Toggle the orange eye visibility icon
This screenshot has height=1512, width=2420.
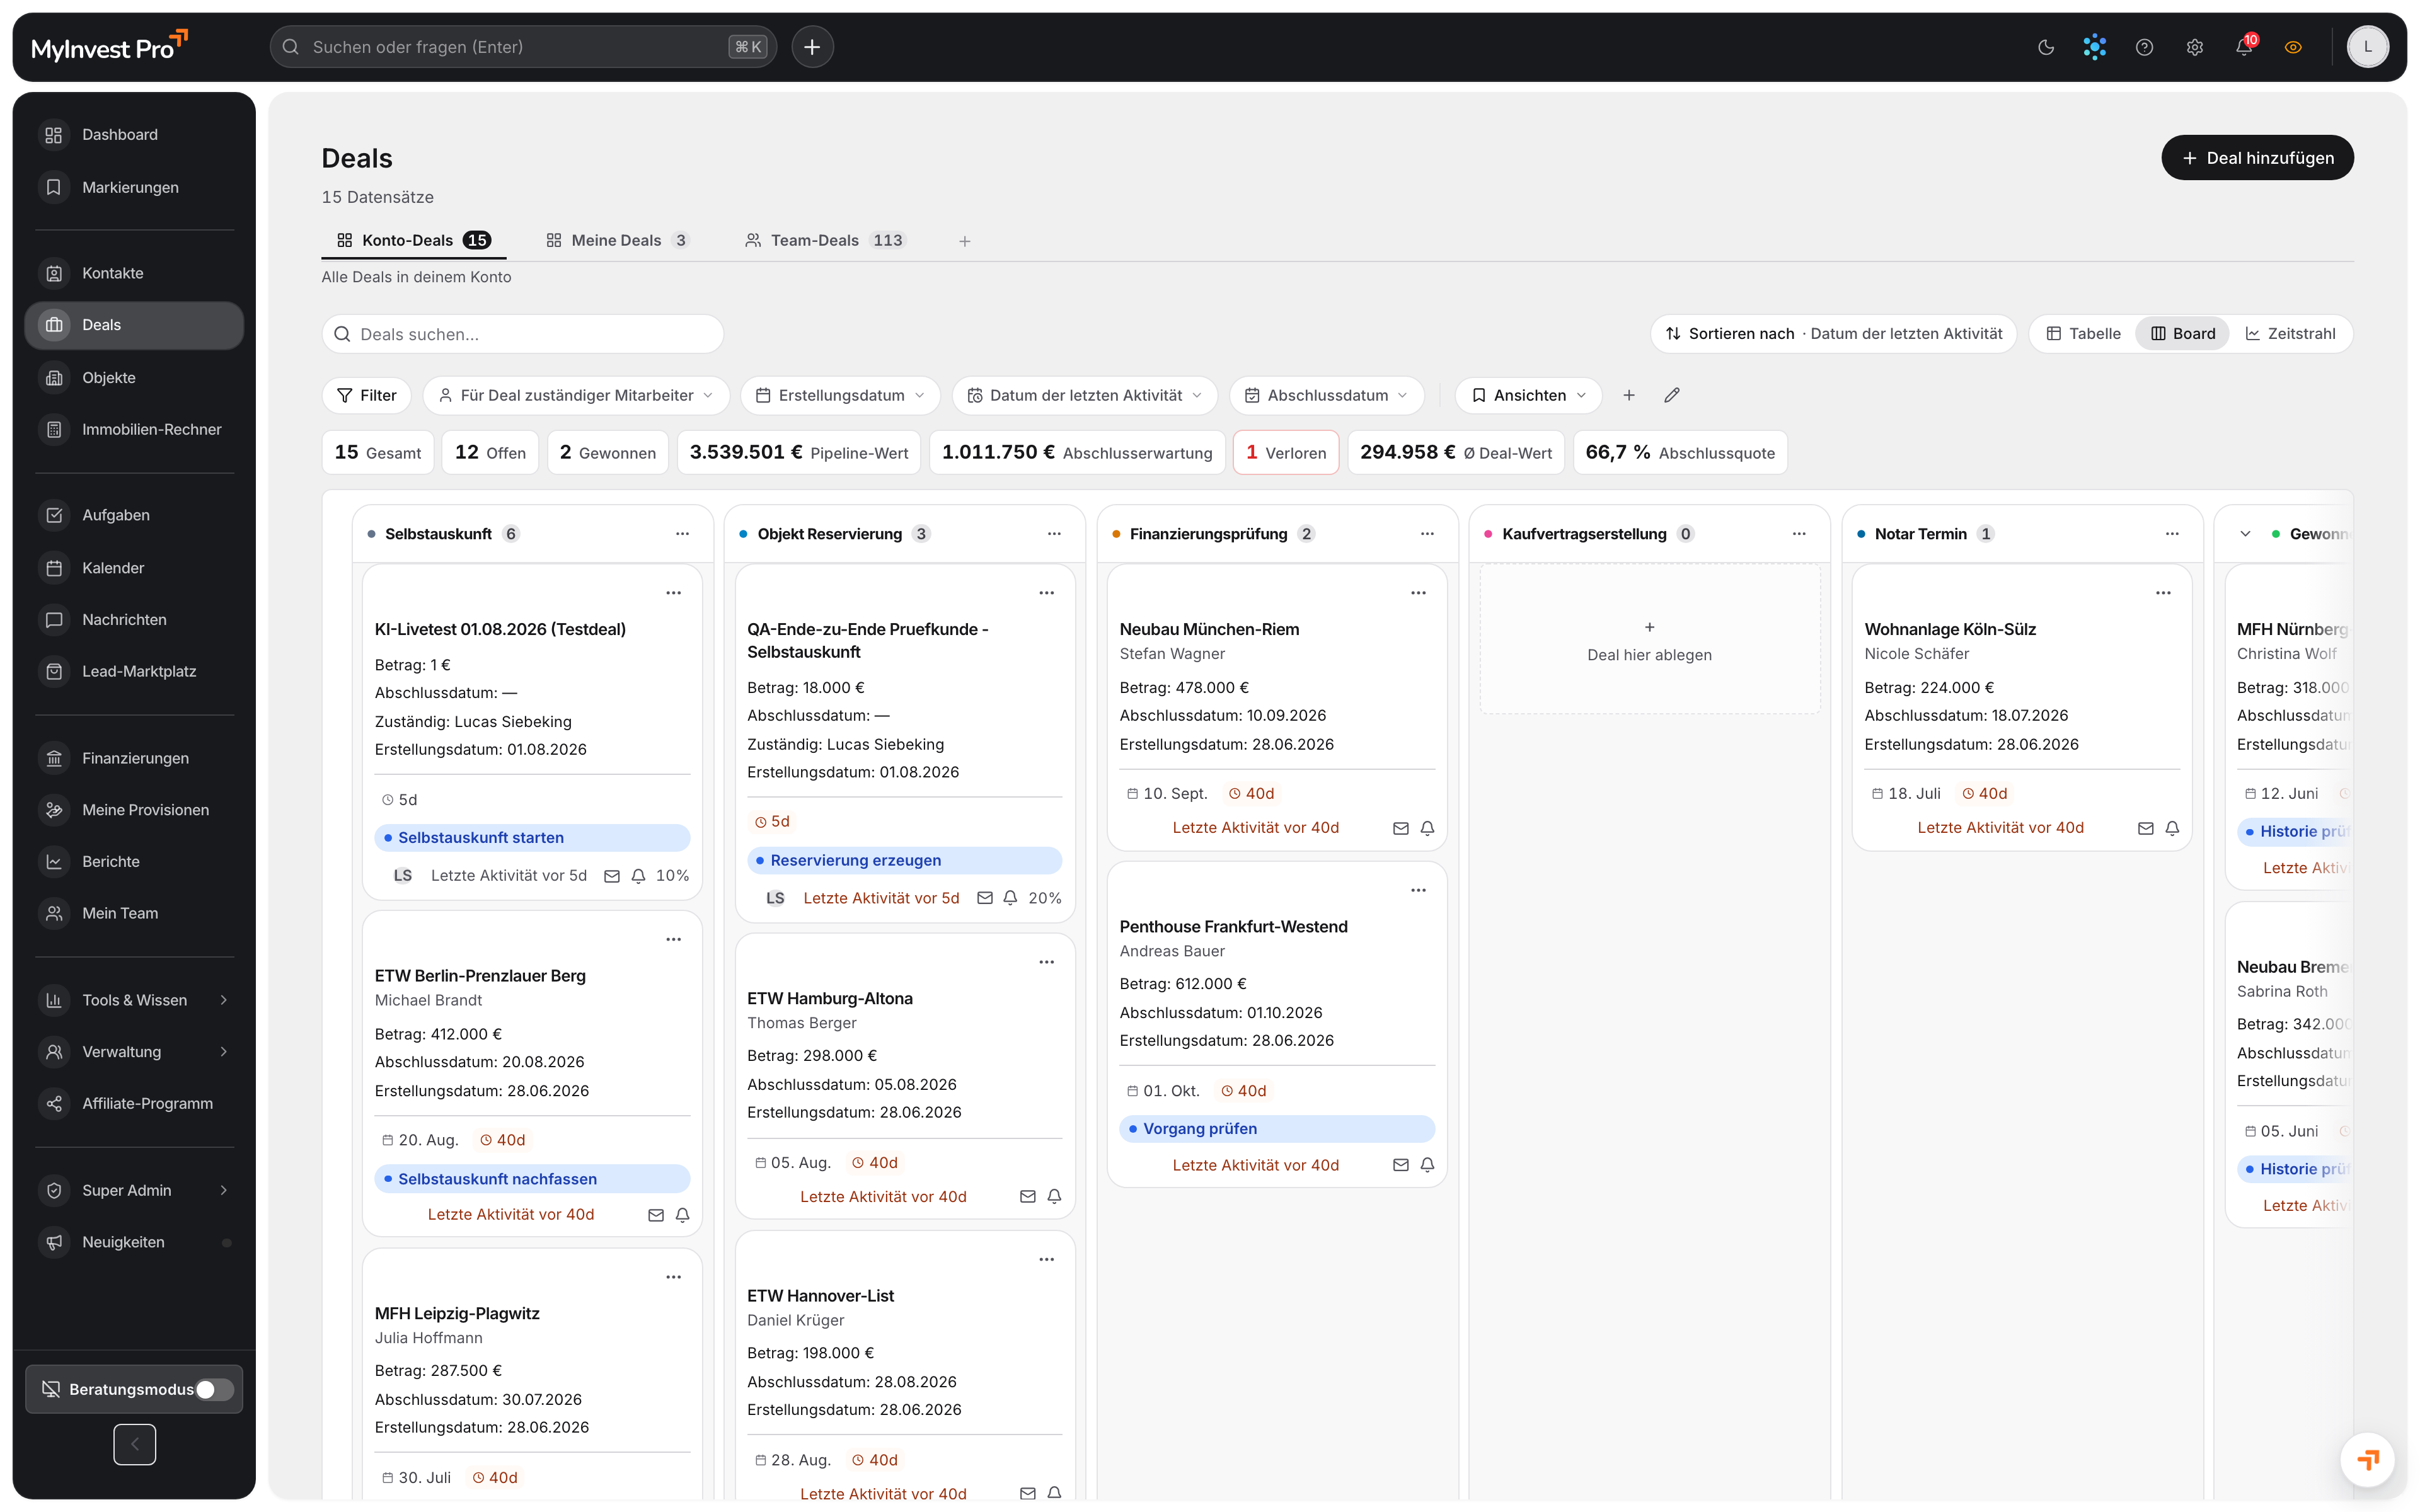pos(2293,47)
